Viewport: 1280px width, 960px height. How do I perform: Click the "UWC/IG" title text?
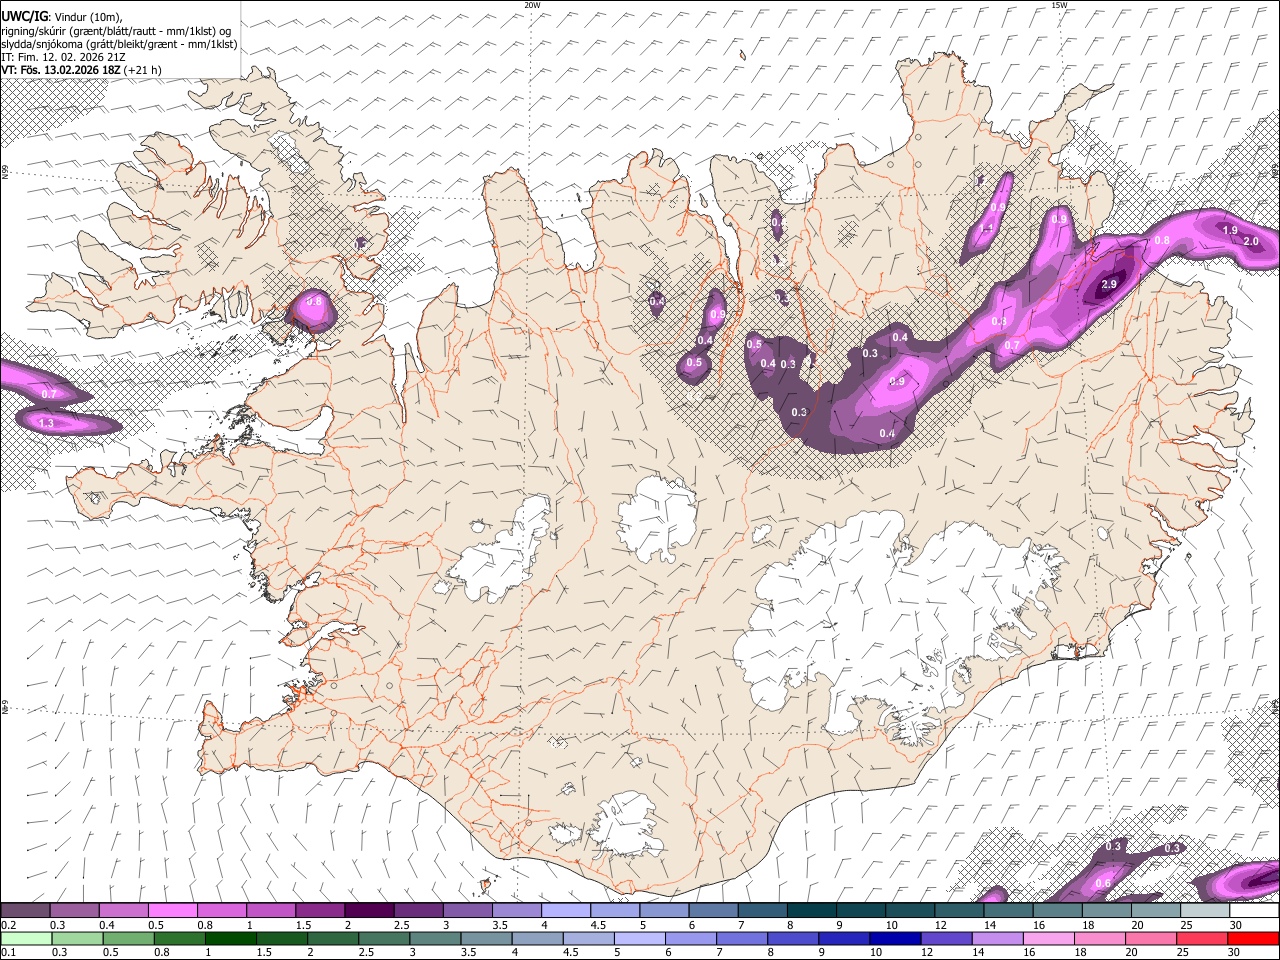pyautogui.click(x=23, y=16)
